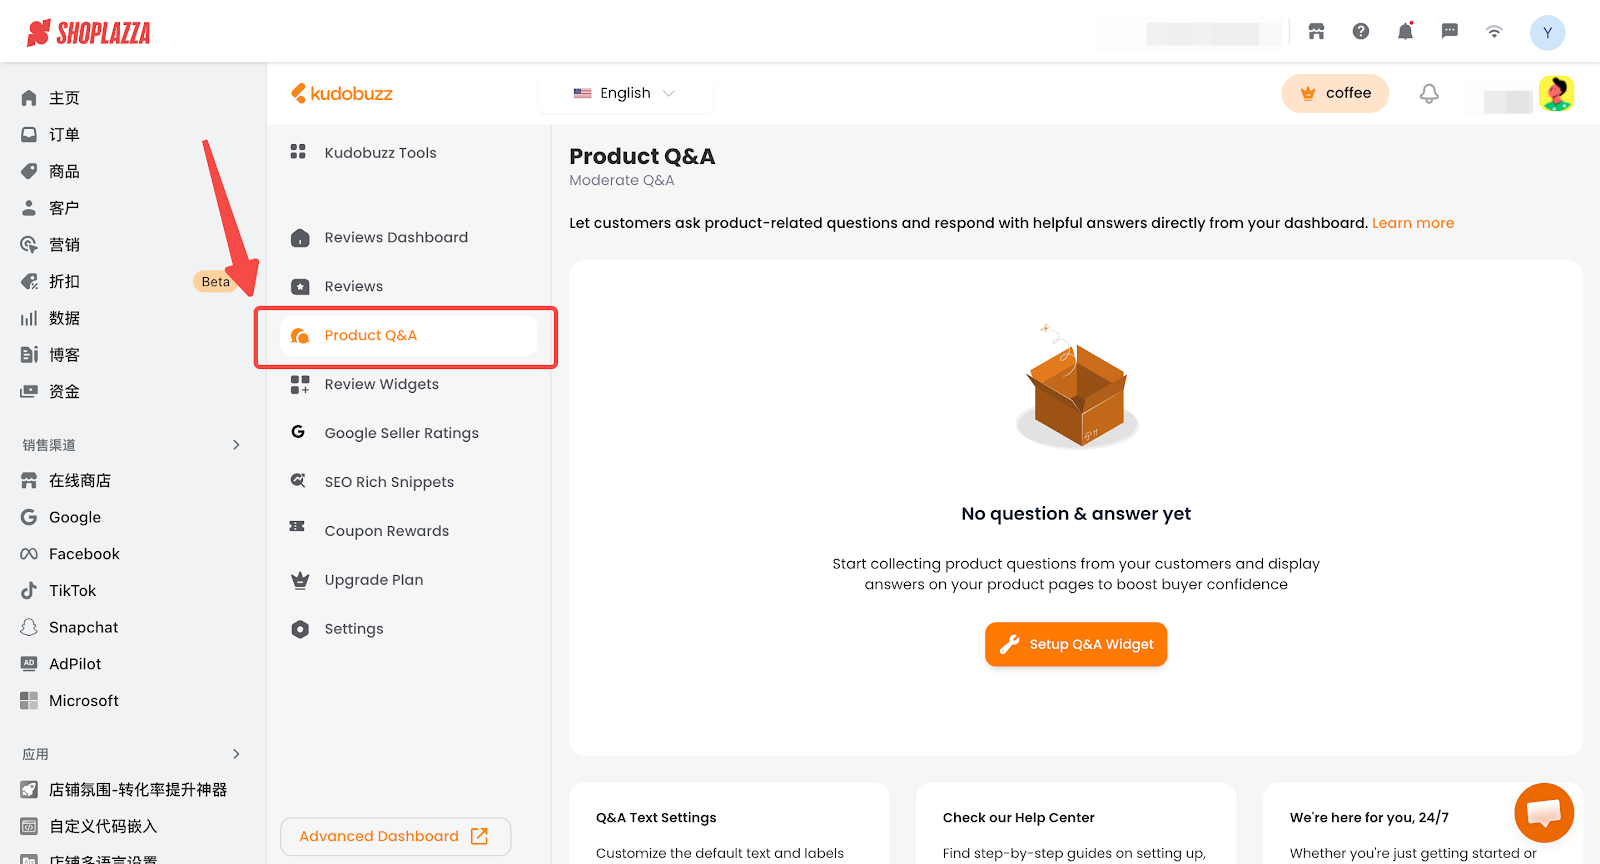The image size is (1600, 864).
Task: Open the orange live chat bubble
Action: click(x=1543, y=812)
